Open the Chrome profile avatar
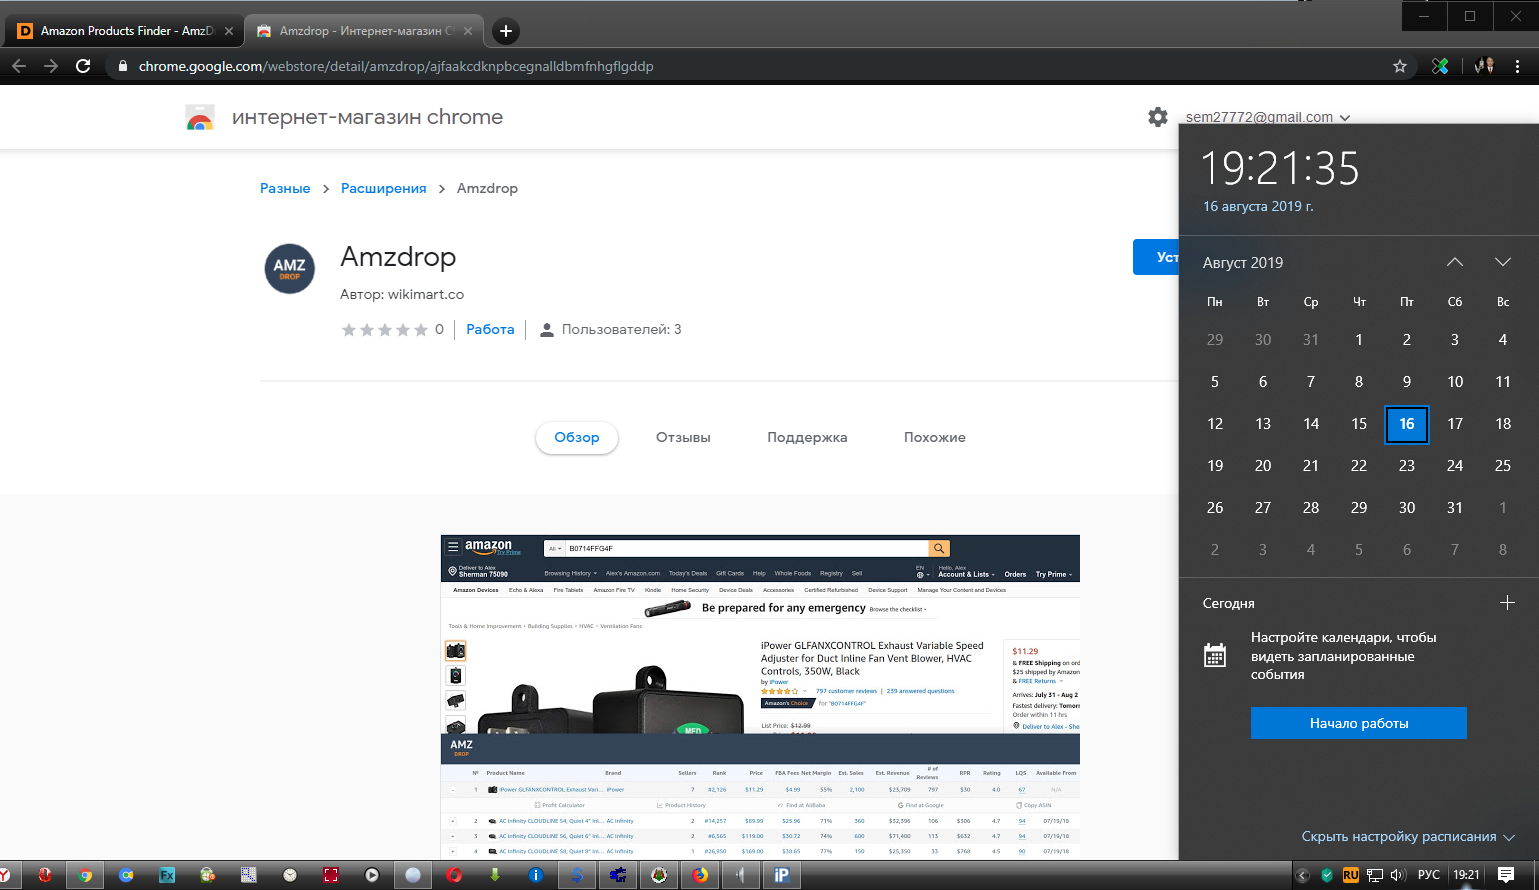1539x890 pixels. pyautogui.click(x=1484, y=66)
